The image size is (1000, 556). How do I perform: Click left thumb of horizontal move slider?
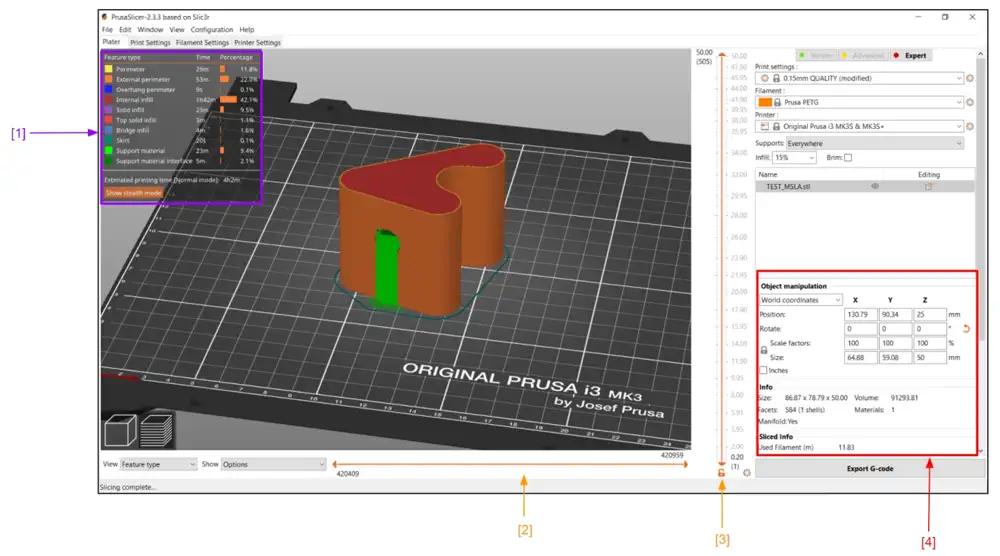pyautogui.click(x=335, y=464)
